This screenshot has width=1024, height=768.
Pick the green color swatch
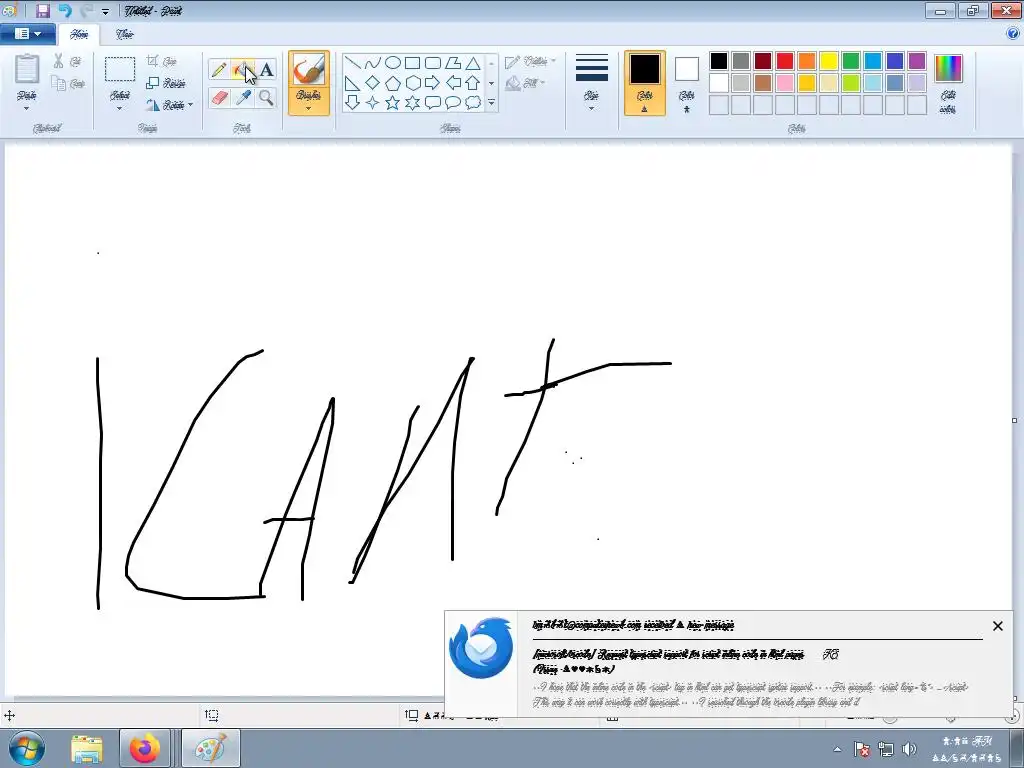point(851,61)
